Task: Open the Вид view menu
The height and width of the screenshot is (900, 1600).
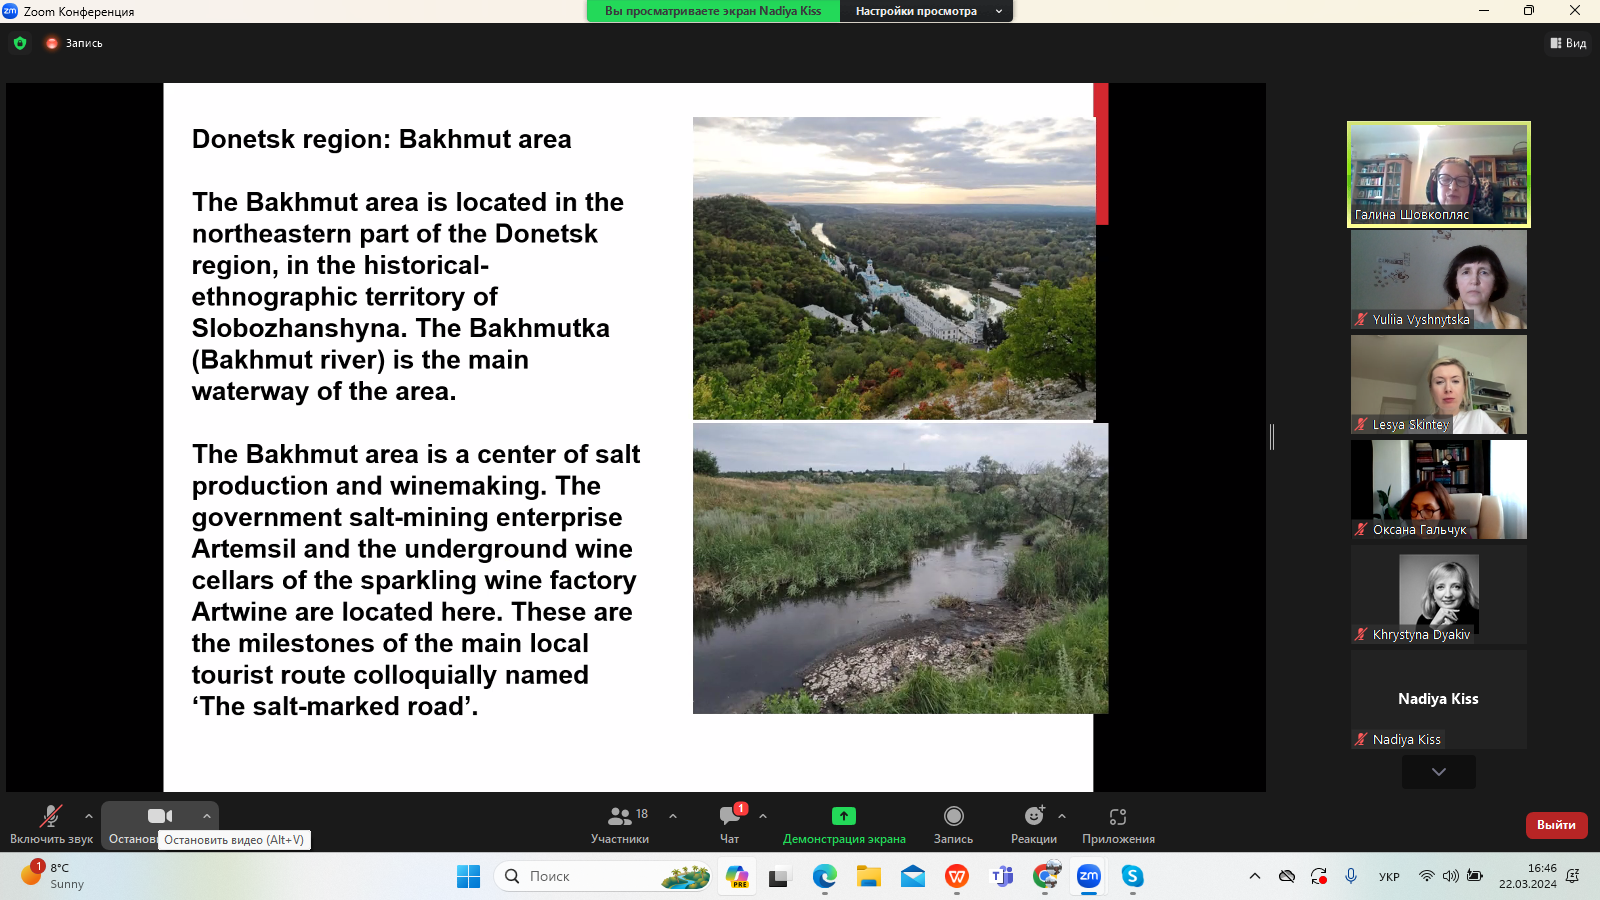Action: 1568,43
